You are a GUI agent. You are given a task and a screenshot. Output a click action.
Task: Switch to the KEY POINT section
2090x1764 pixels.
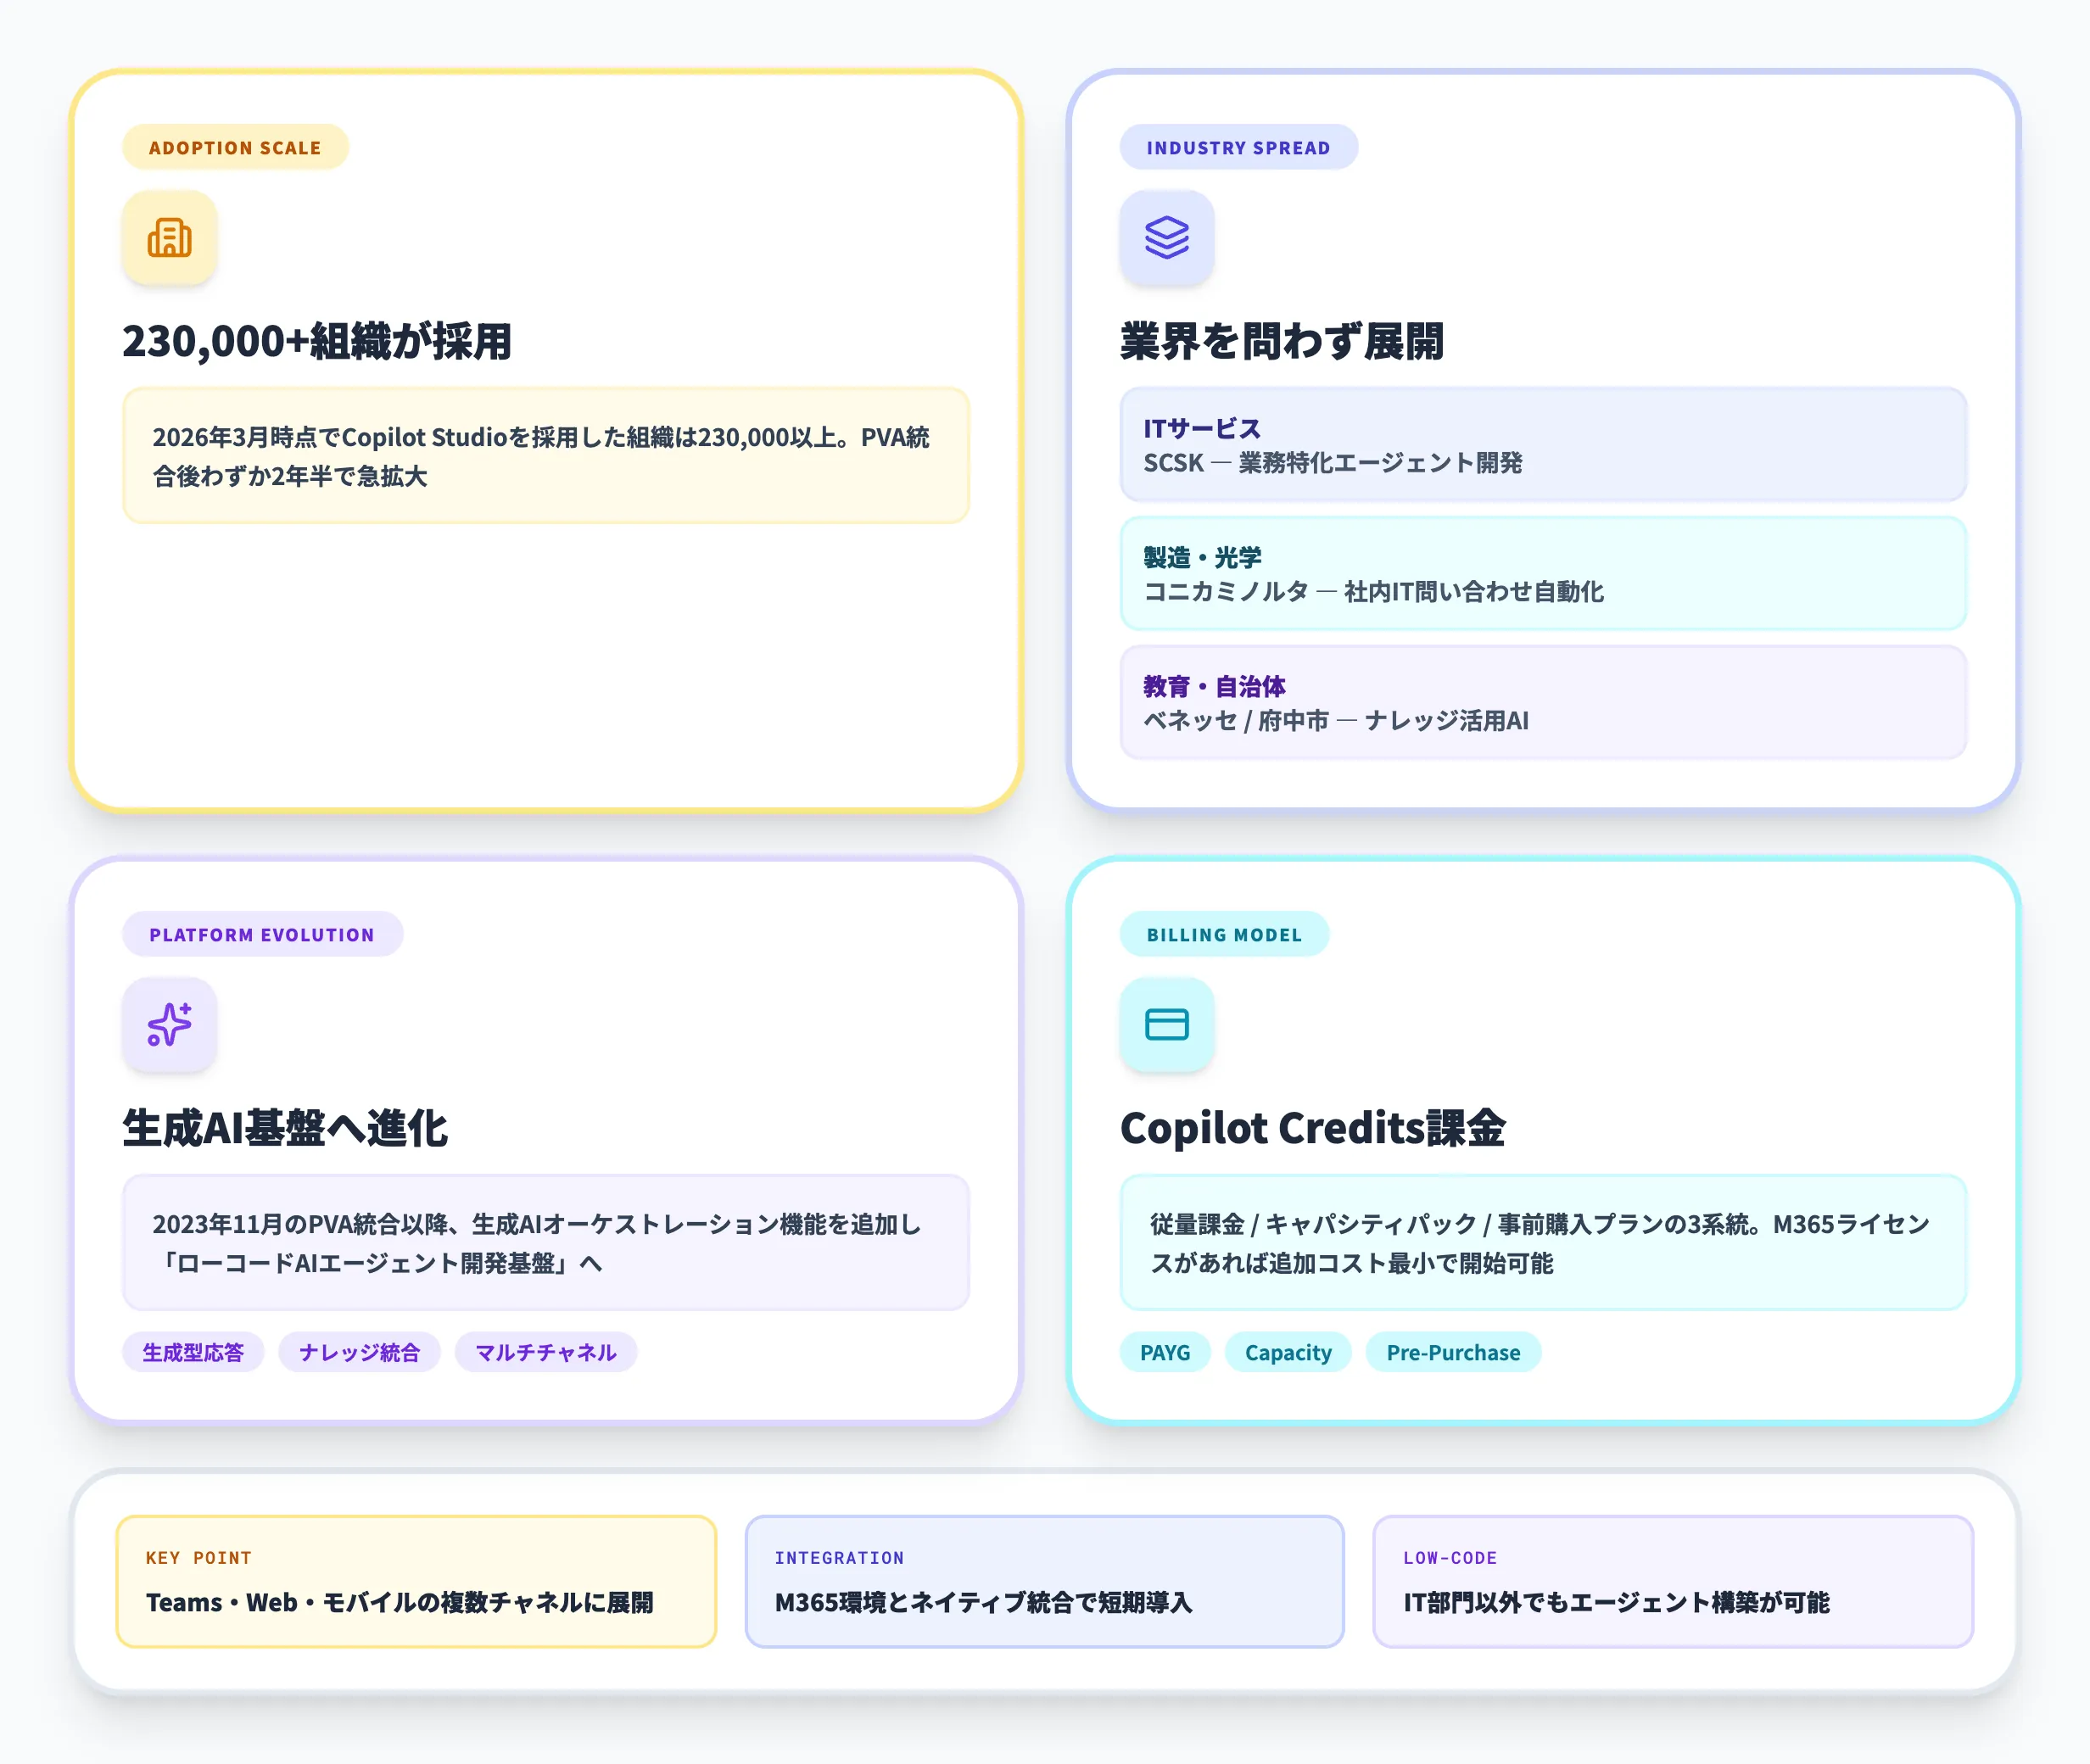point(417,1582)
